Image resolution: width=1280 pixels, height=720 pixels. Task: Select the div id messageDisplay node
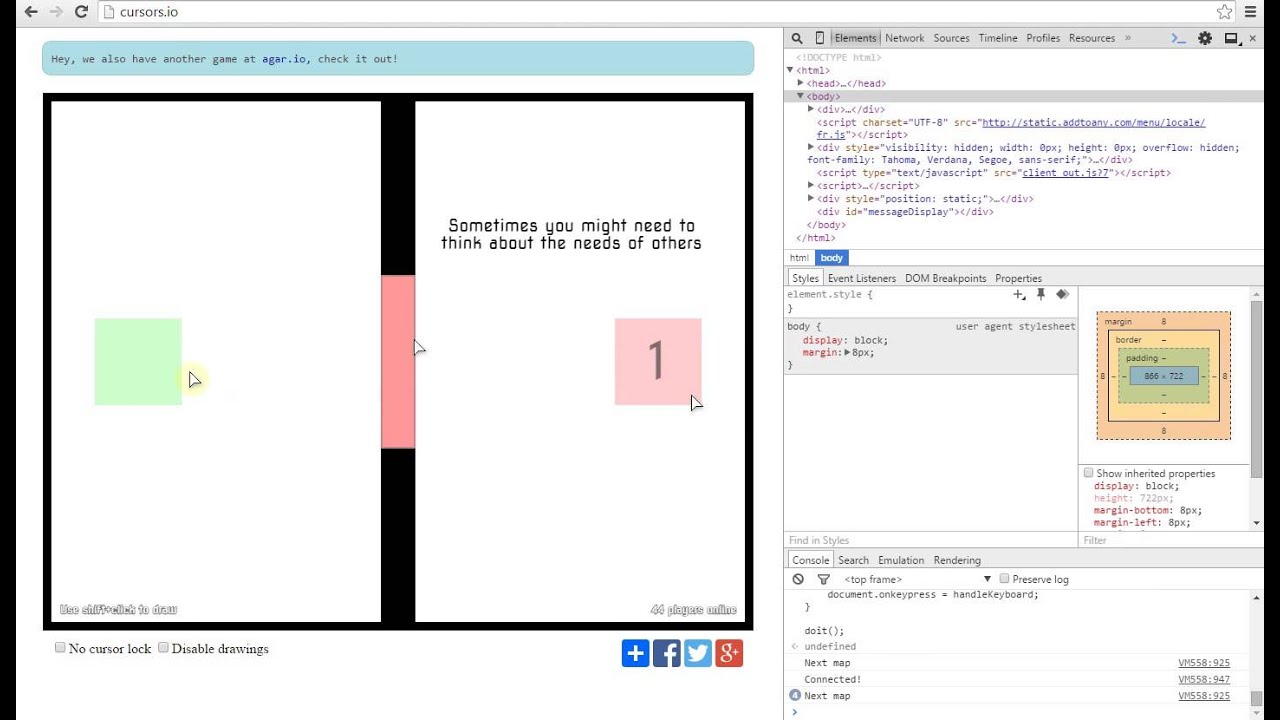[x=906, y=211]
